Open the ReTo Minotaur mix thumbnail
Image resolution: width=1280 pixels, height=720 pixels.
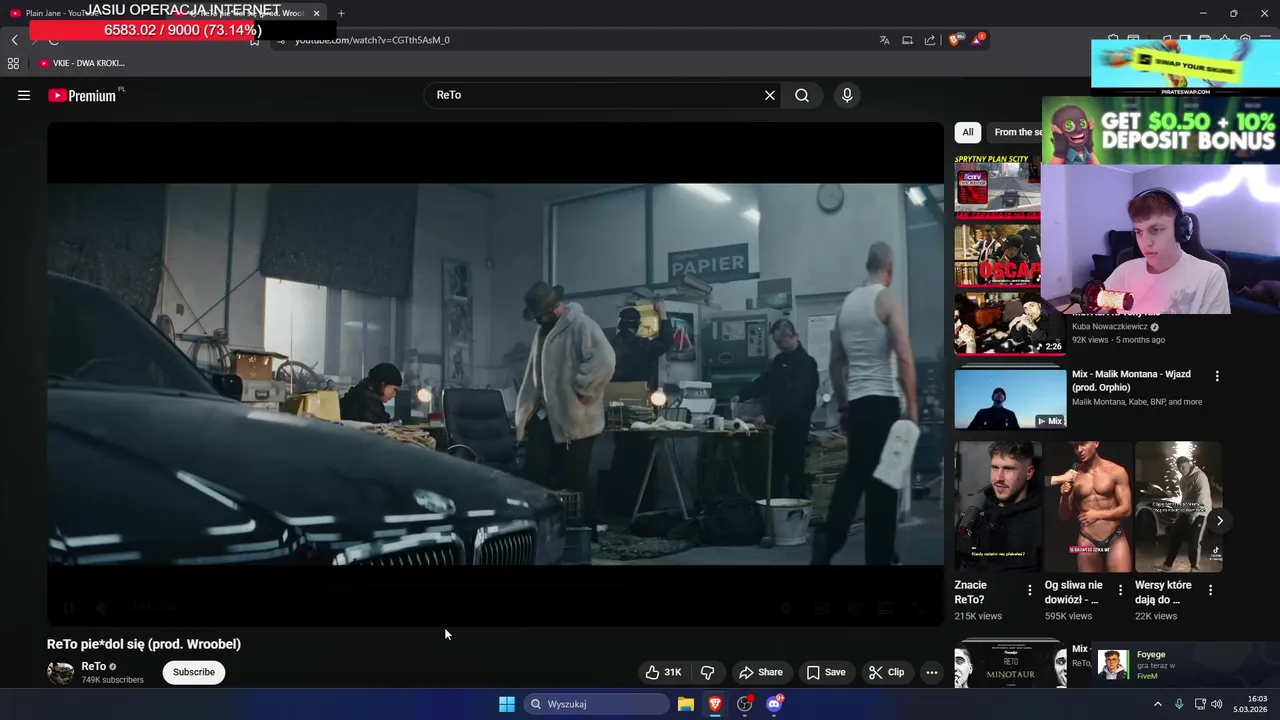1010,664
